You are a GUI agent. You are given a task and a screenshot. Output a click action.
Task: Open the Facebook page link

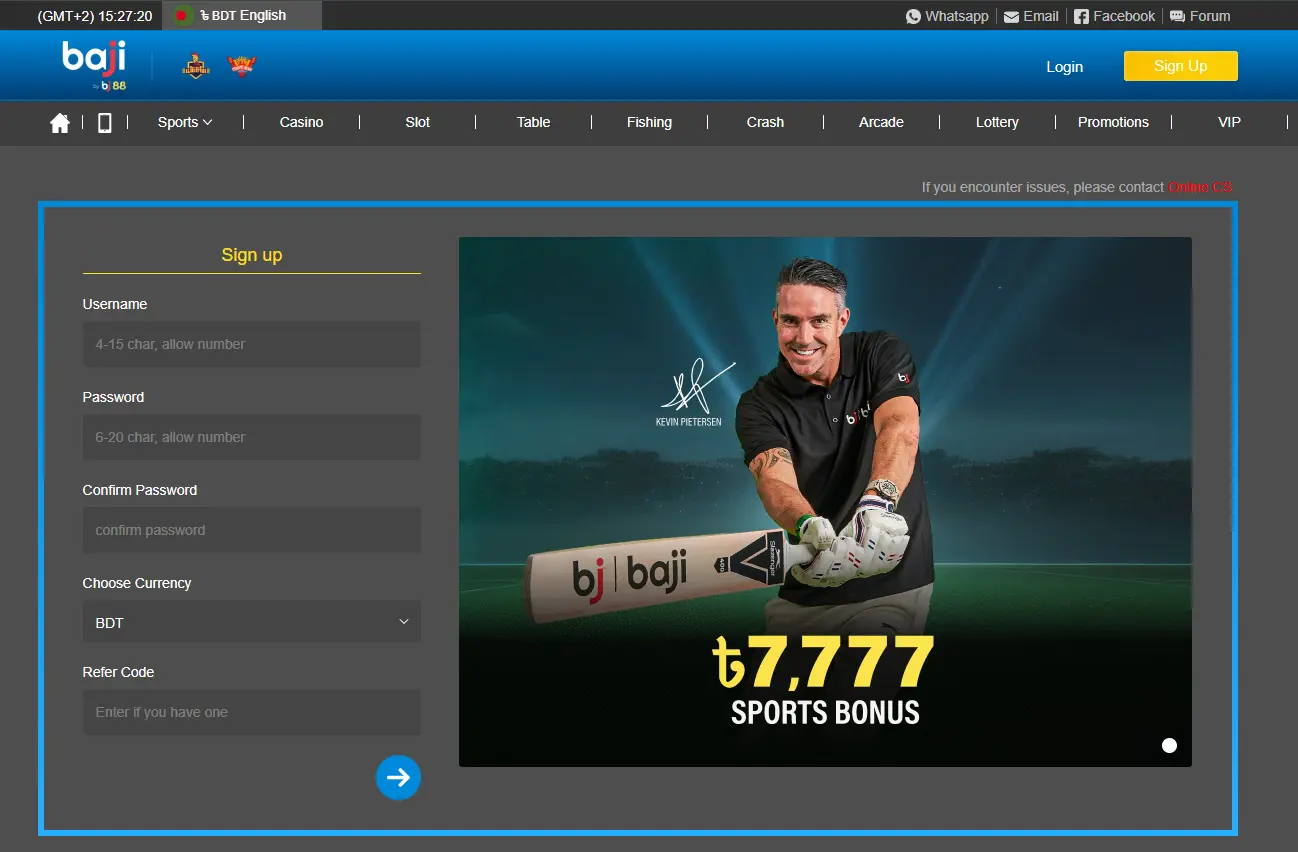point(1114,16)
